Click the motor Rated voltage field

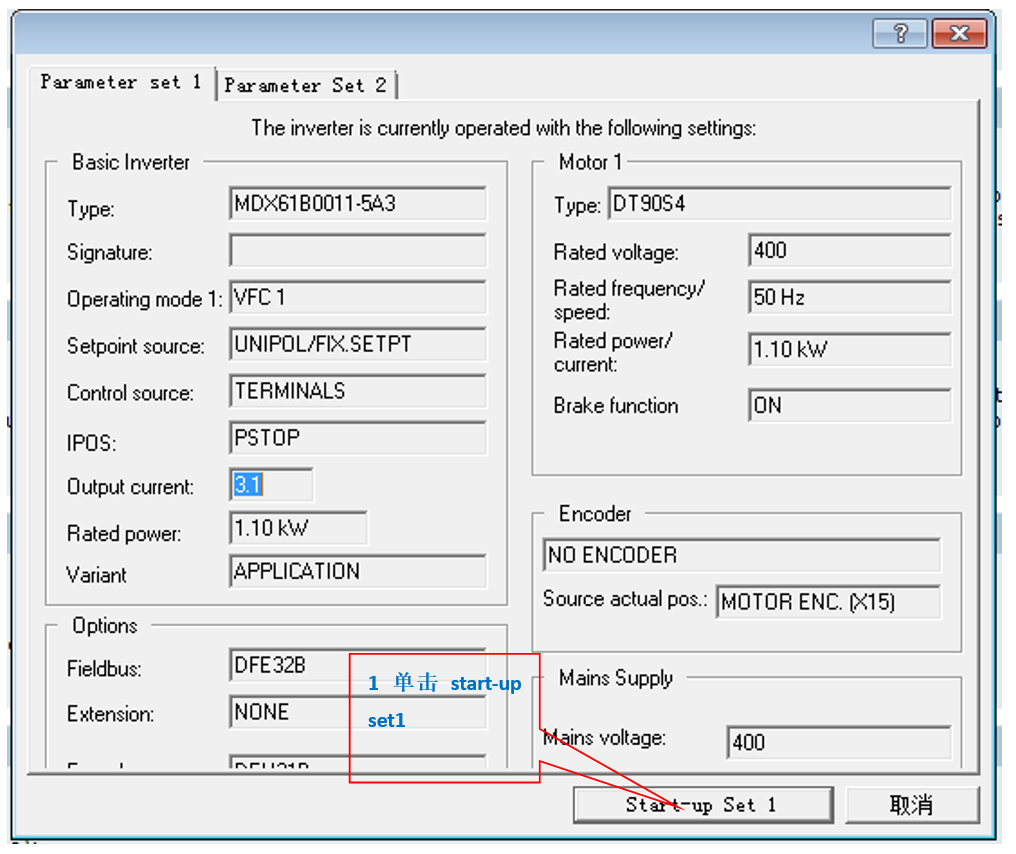pyautogui.click(x=849, y=251)
